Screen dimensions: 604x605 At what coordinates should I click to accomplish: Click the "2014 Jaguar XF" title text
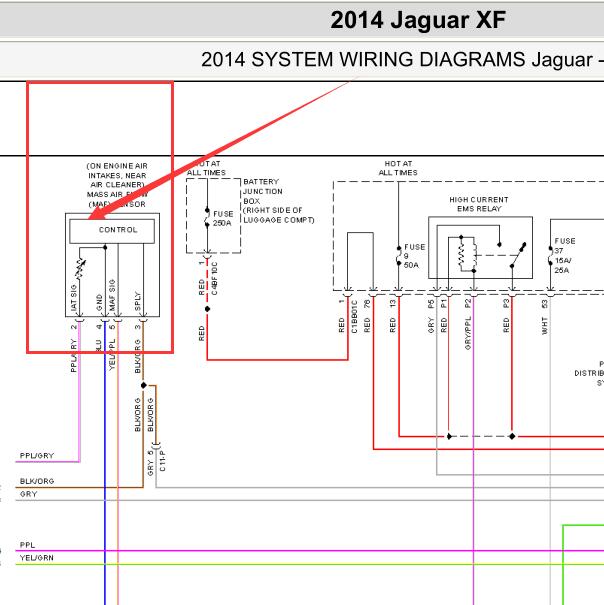point(418,20)
